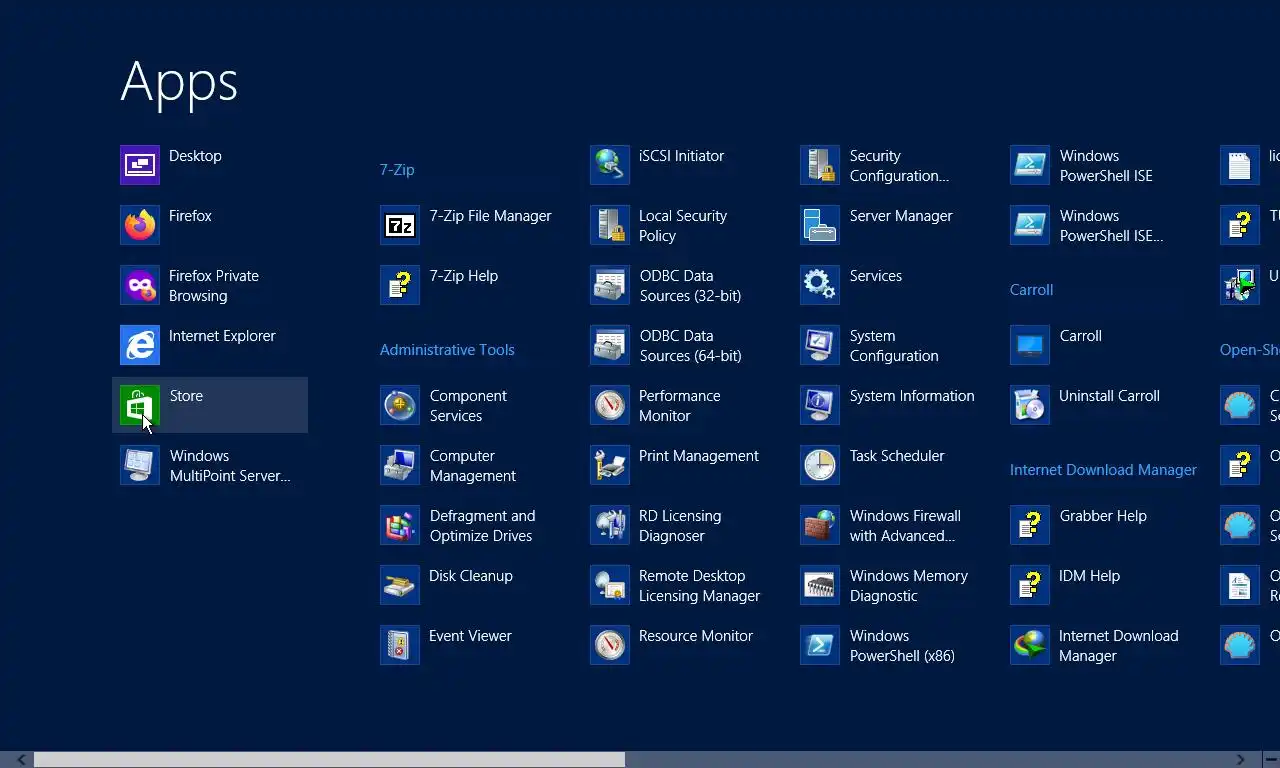1280x768 pixels.
Task: Open the Print Management icon
Action: (610, 465)
